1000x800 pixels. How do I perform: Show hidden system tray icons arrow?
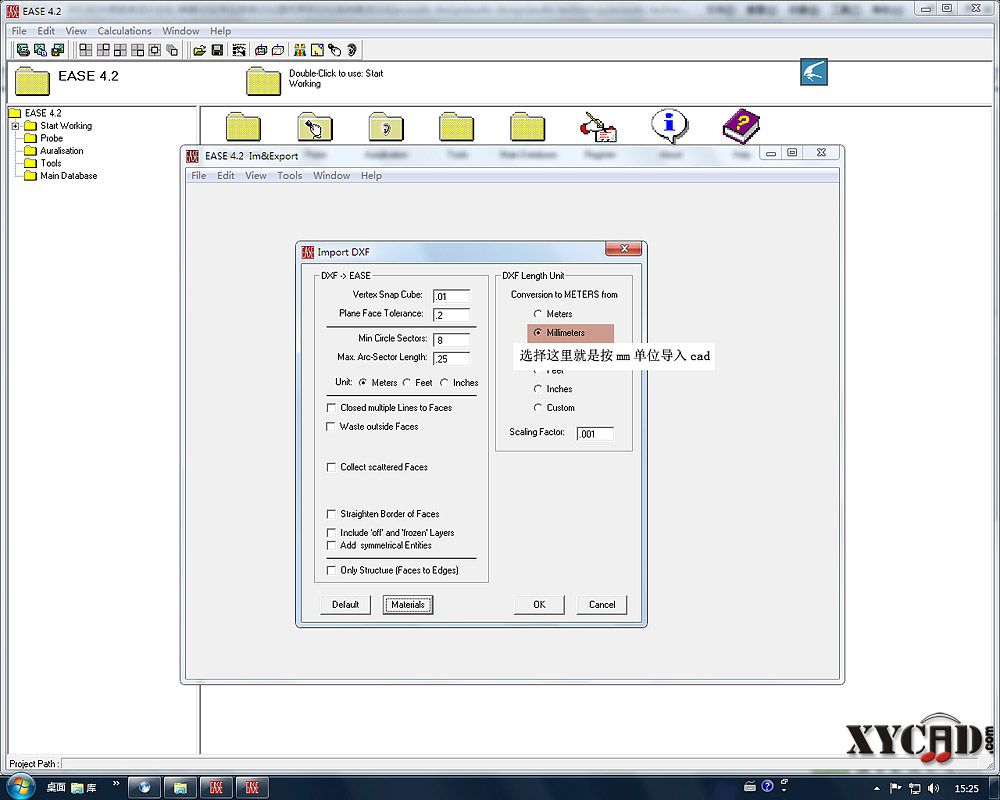[x=876, y=789]
